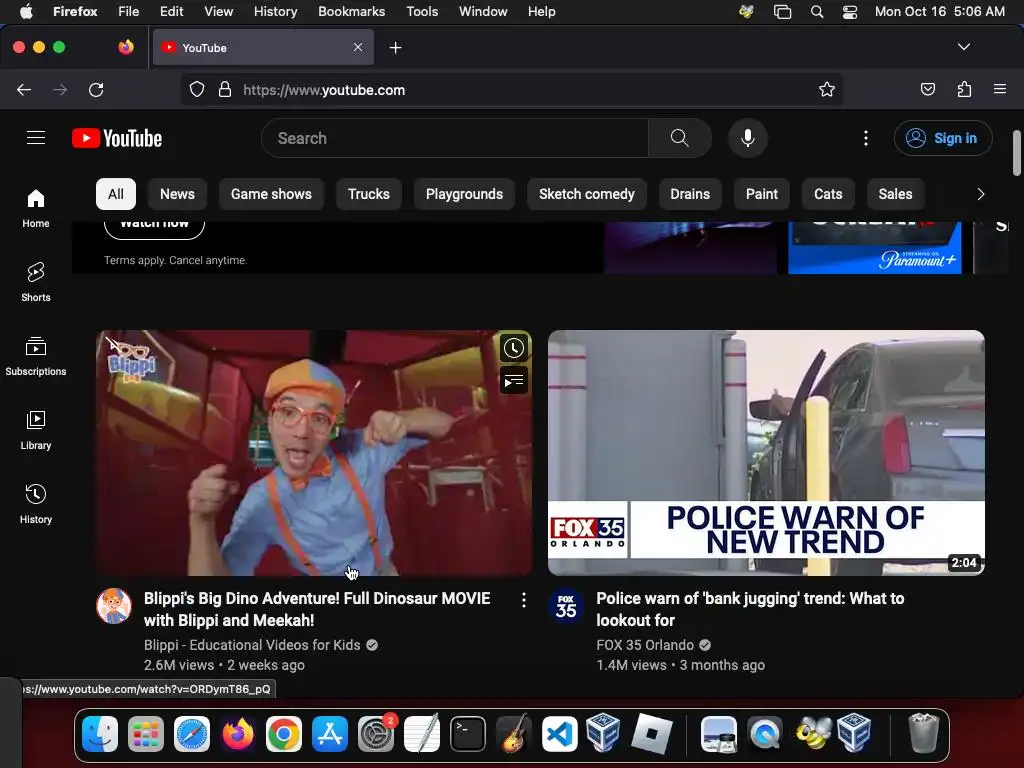Add Blippi video to Watch Later
The height and width of the screenshot is (768, 1024).
point(514,348)
